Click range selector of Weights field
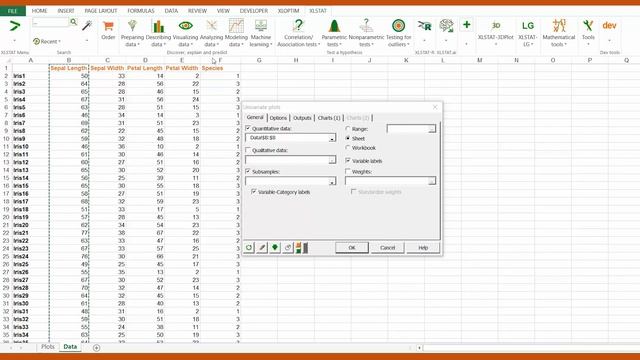The height and width of the screenshot is (360, 640). tap(431, 181)
